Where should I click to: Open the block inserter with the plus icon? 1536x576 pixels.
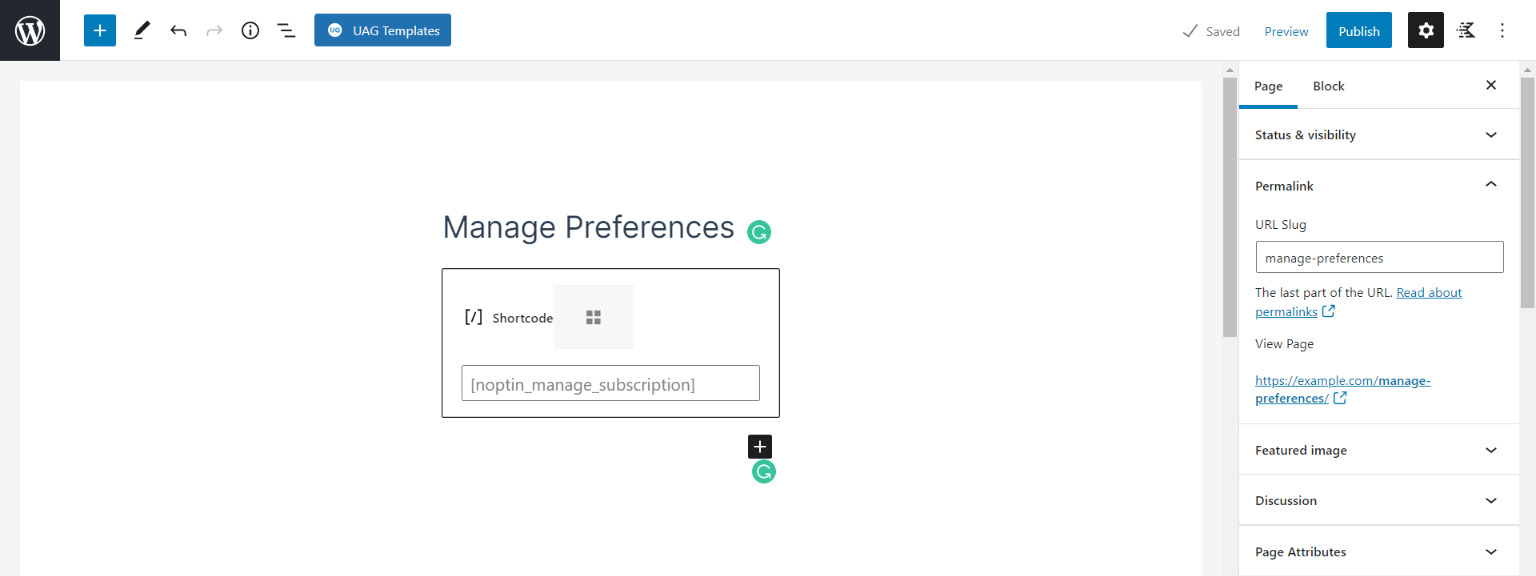(99, 30)
